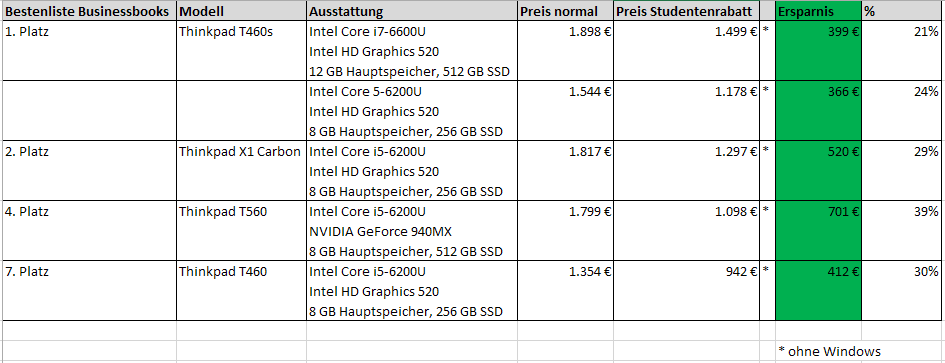Select the Thinkpad X1 Carbon cell
This screenshot has height=363, width=945.
pos(242,151)
